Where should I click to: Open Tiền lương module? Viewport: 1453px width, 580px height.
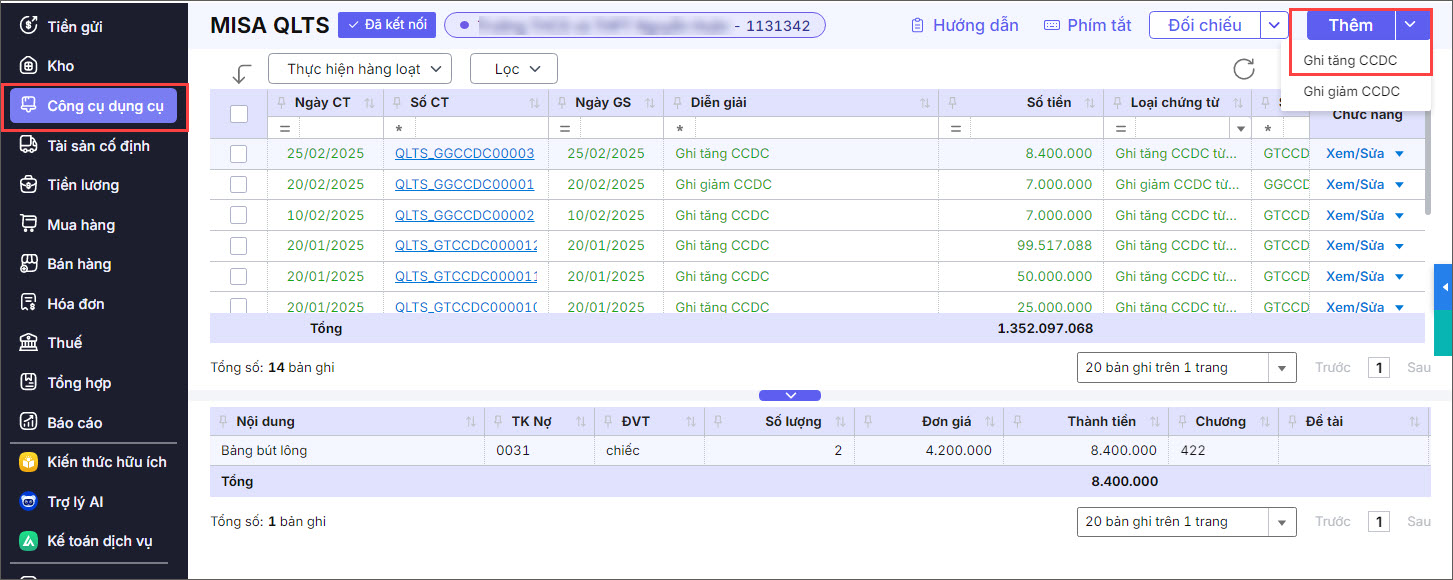[83, 185]
